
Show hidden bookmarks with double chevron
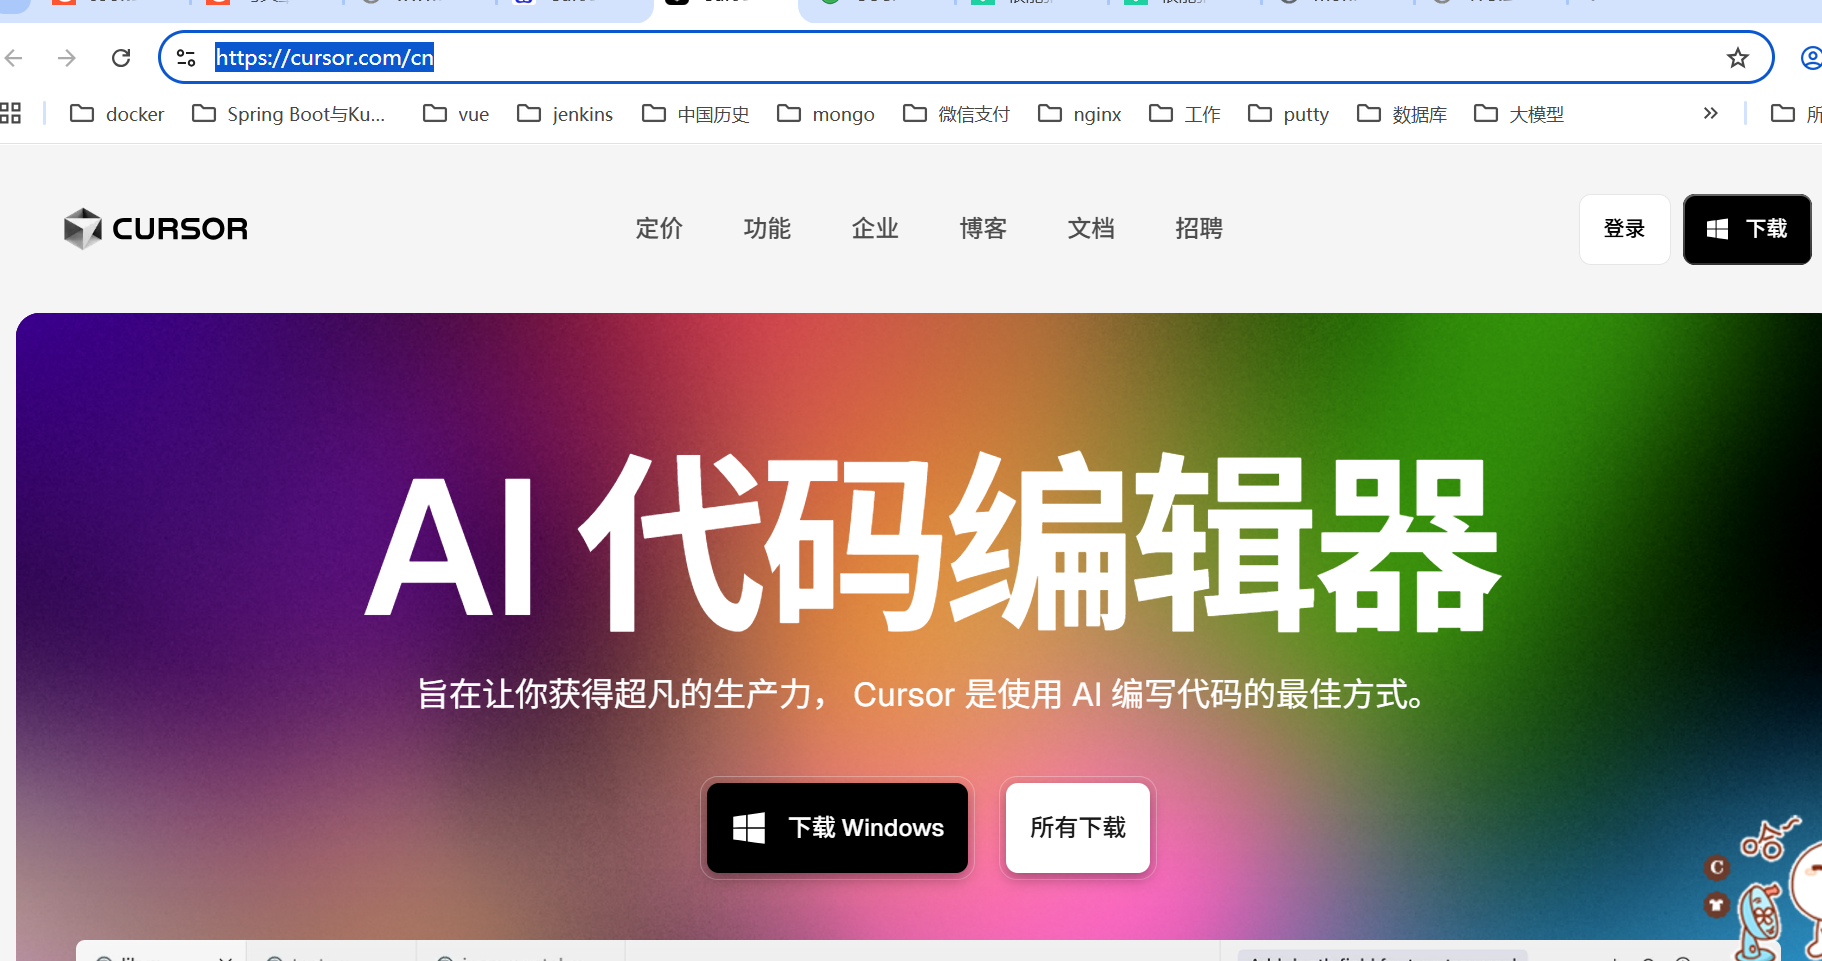[1710, 113]
